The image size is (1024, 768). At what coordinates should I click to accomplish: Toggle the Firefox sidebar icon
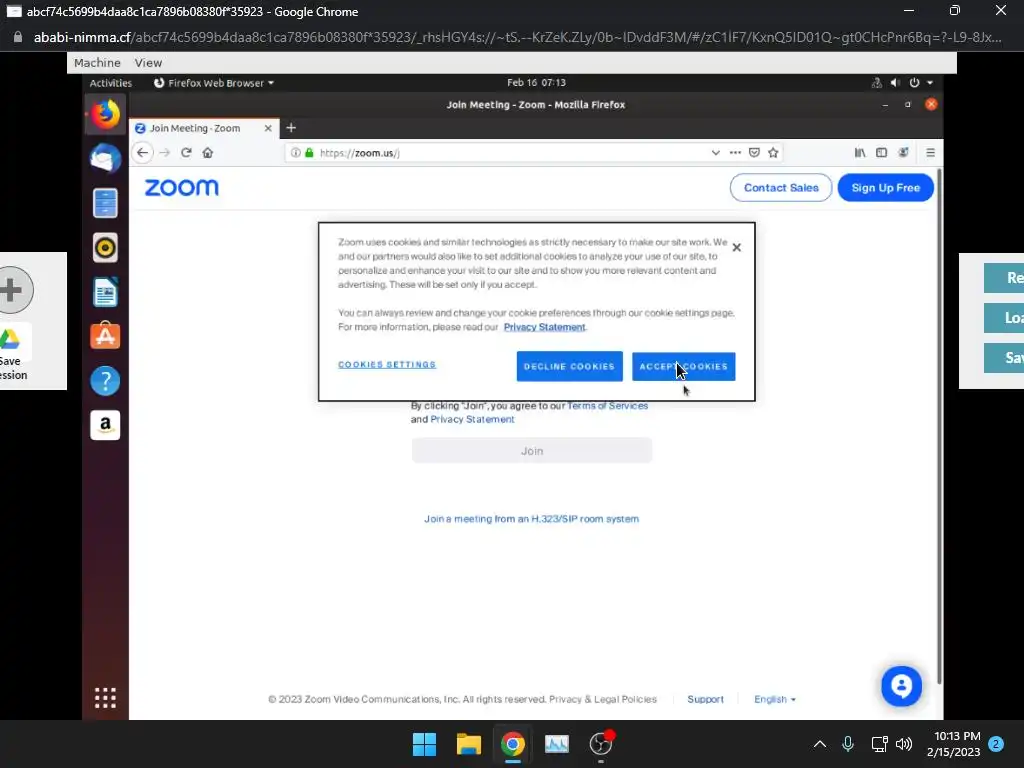882,153
